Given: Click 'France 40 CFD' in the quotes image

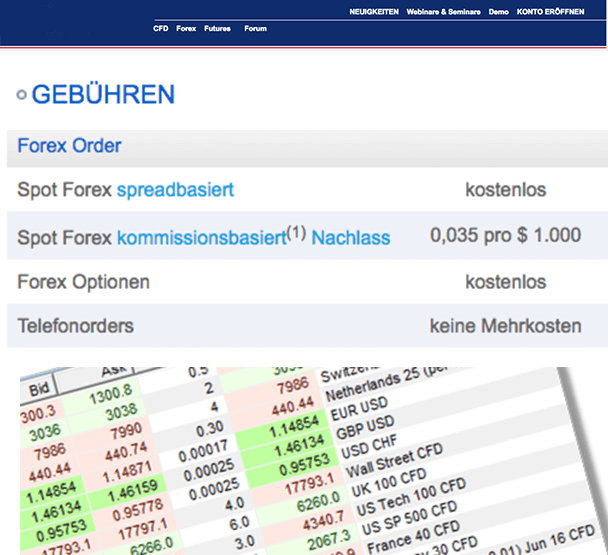Looking at the screenshot, I should [x=413, y=537].
